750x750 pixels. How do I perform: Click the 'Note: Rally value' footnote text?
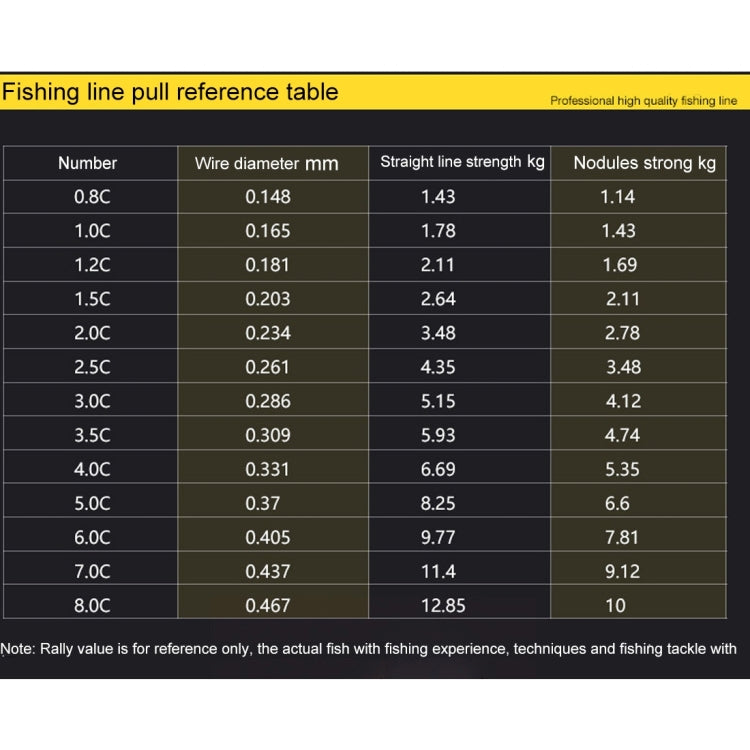point(368,649)
